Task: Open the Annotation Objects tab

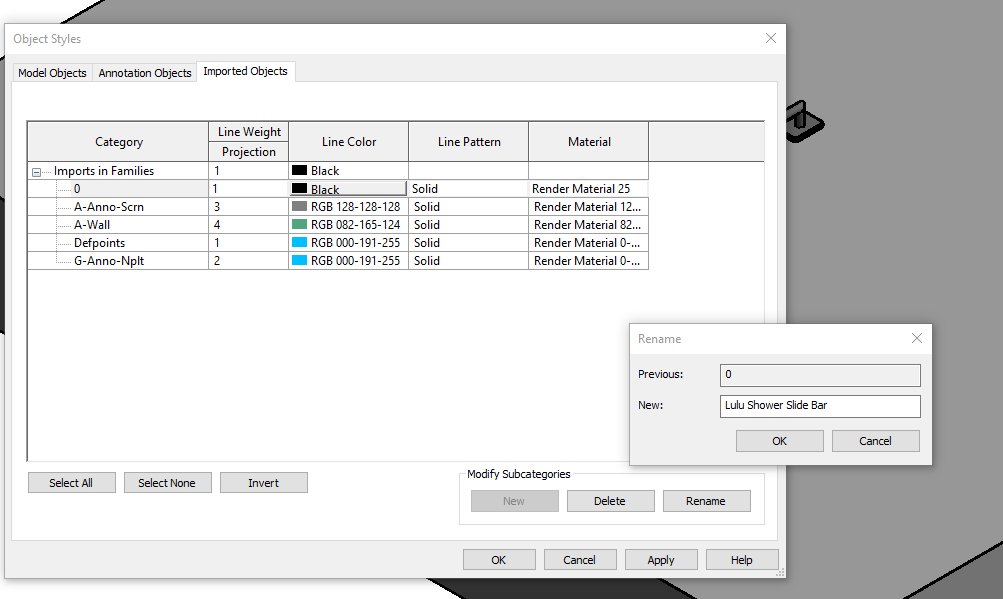Action: (145, 73)
